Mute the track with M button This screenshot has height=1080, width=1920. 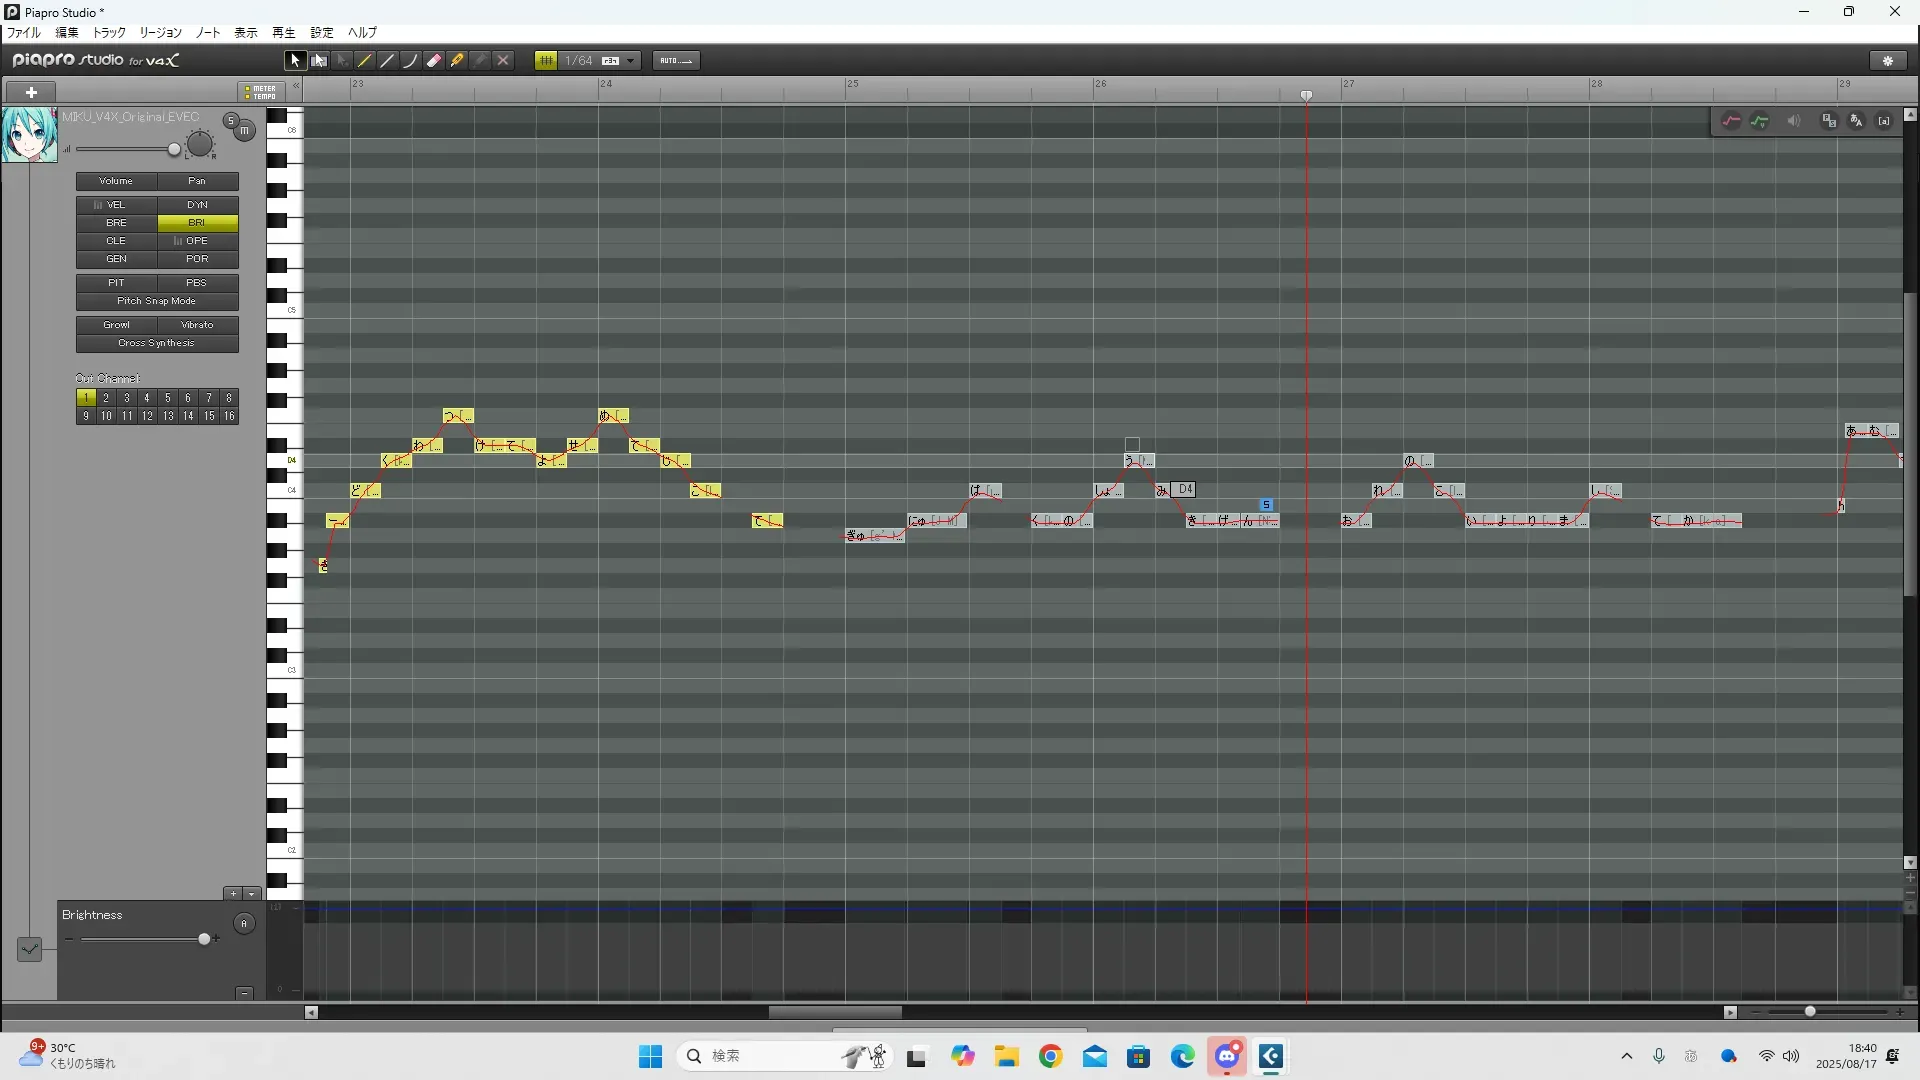[x=245, y=131]
